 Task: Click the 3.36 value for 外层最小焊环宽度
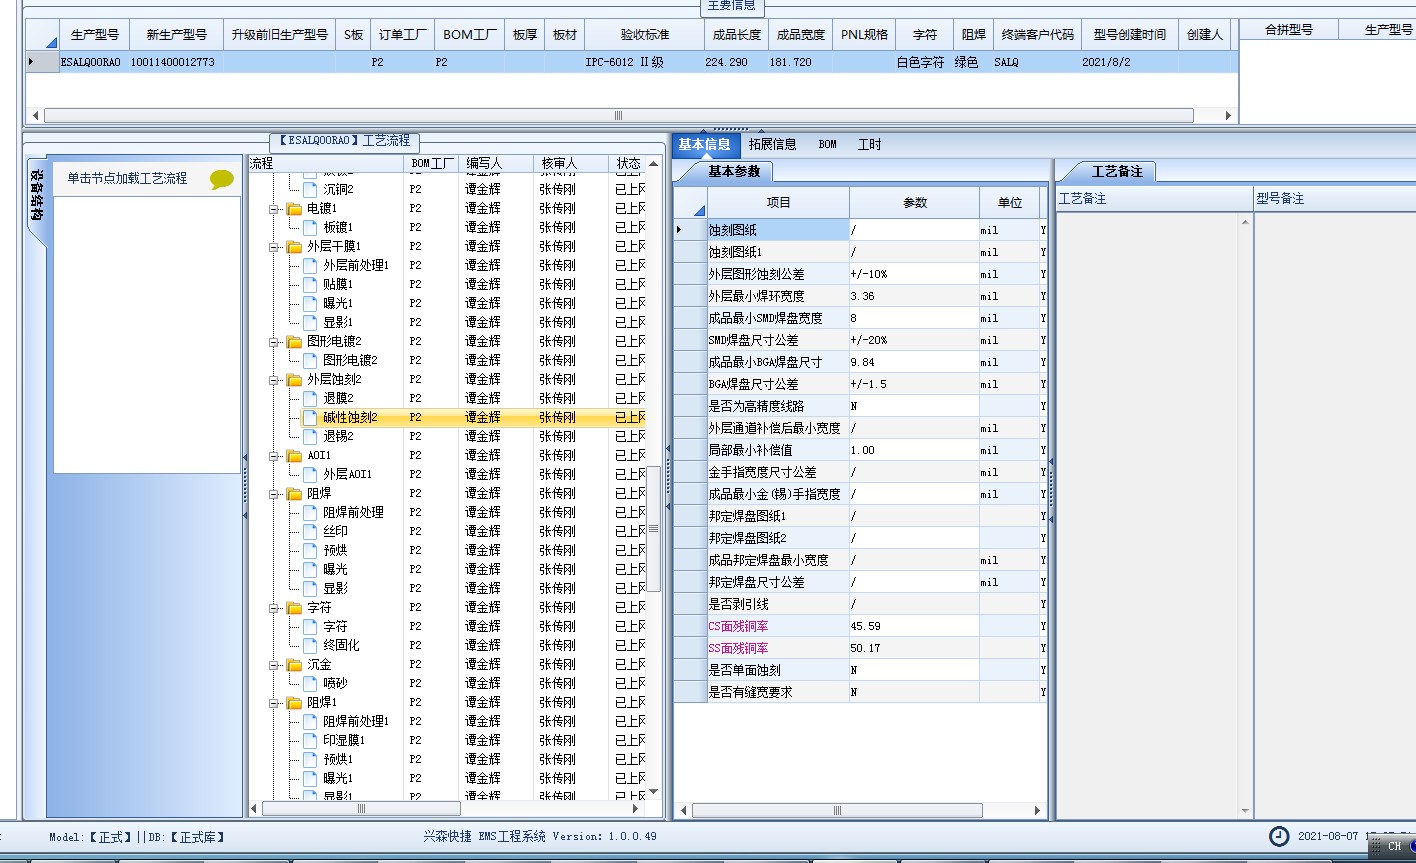pos(914,296)
